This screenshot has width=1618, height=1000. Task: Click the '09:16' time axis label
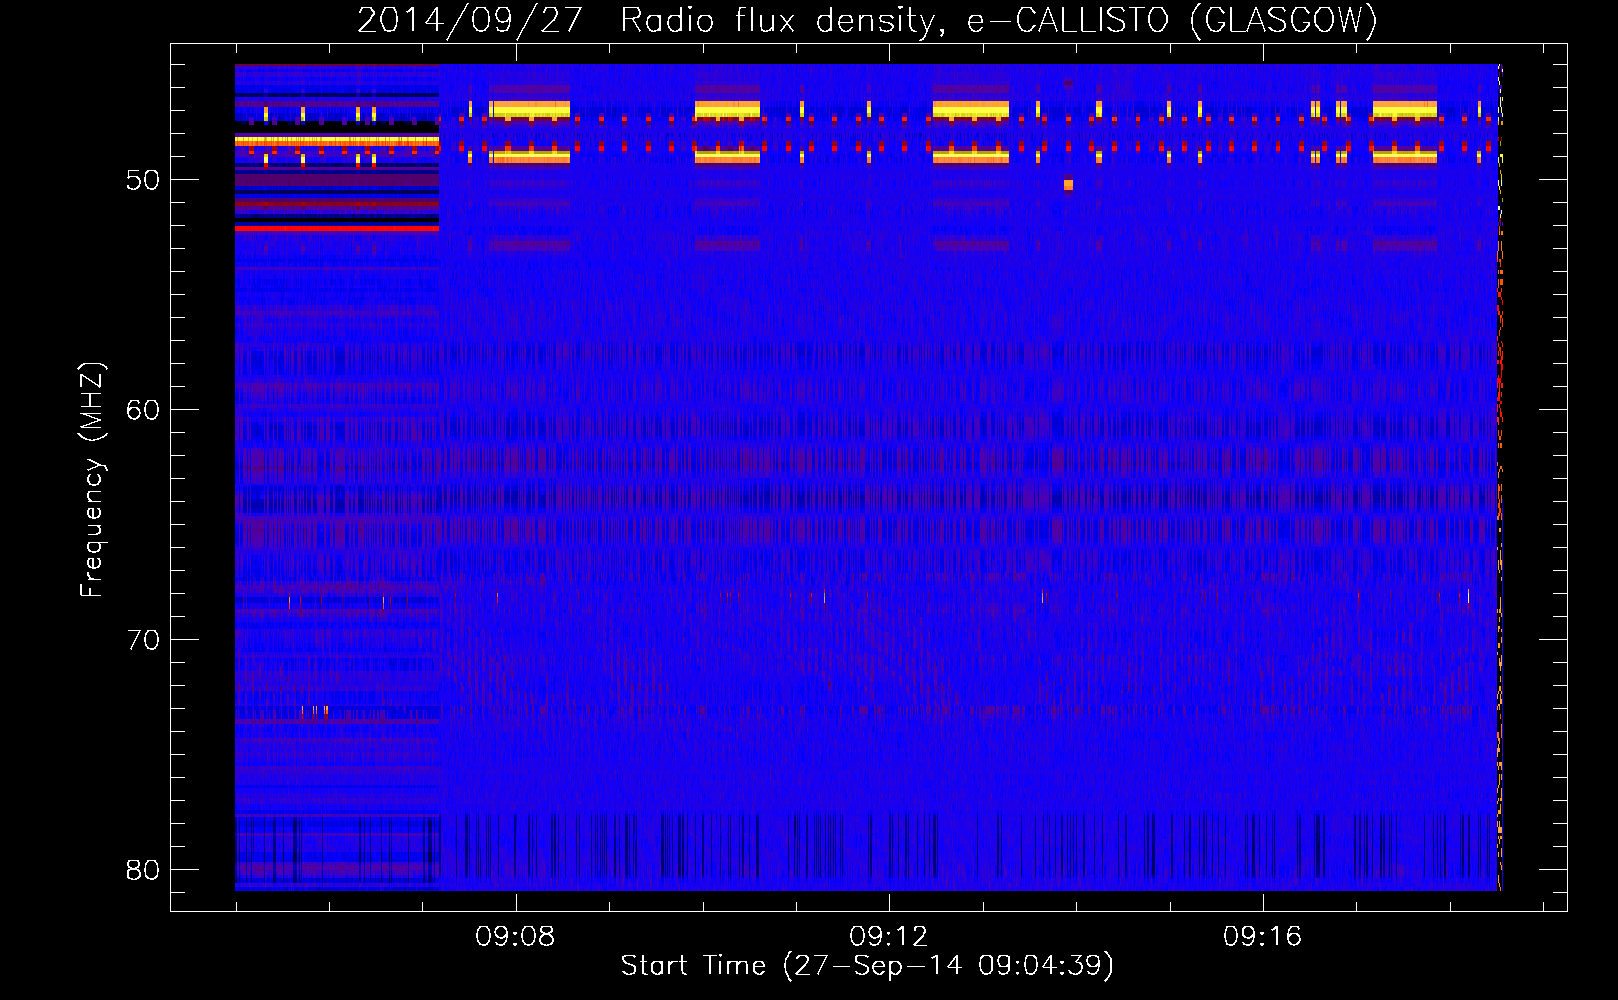pos(1263,937)
